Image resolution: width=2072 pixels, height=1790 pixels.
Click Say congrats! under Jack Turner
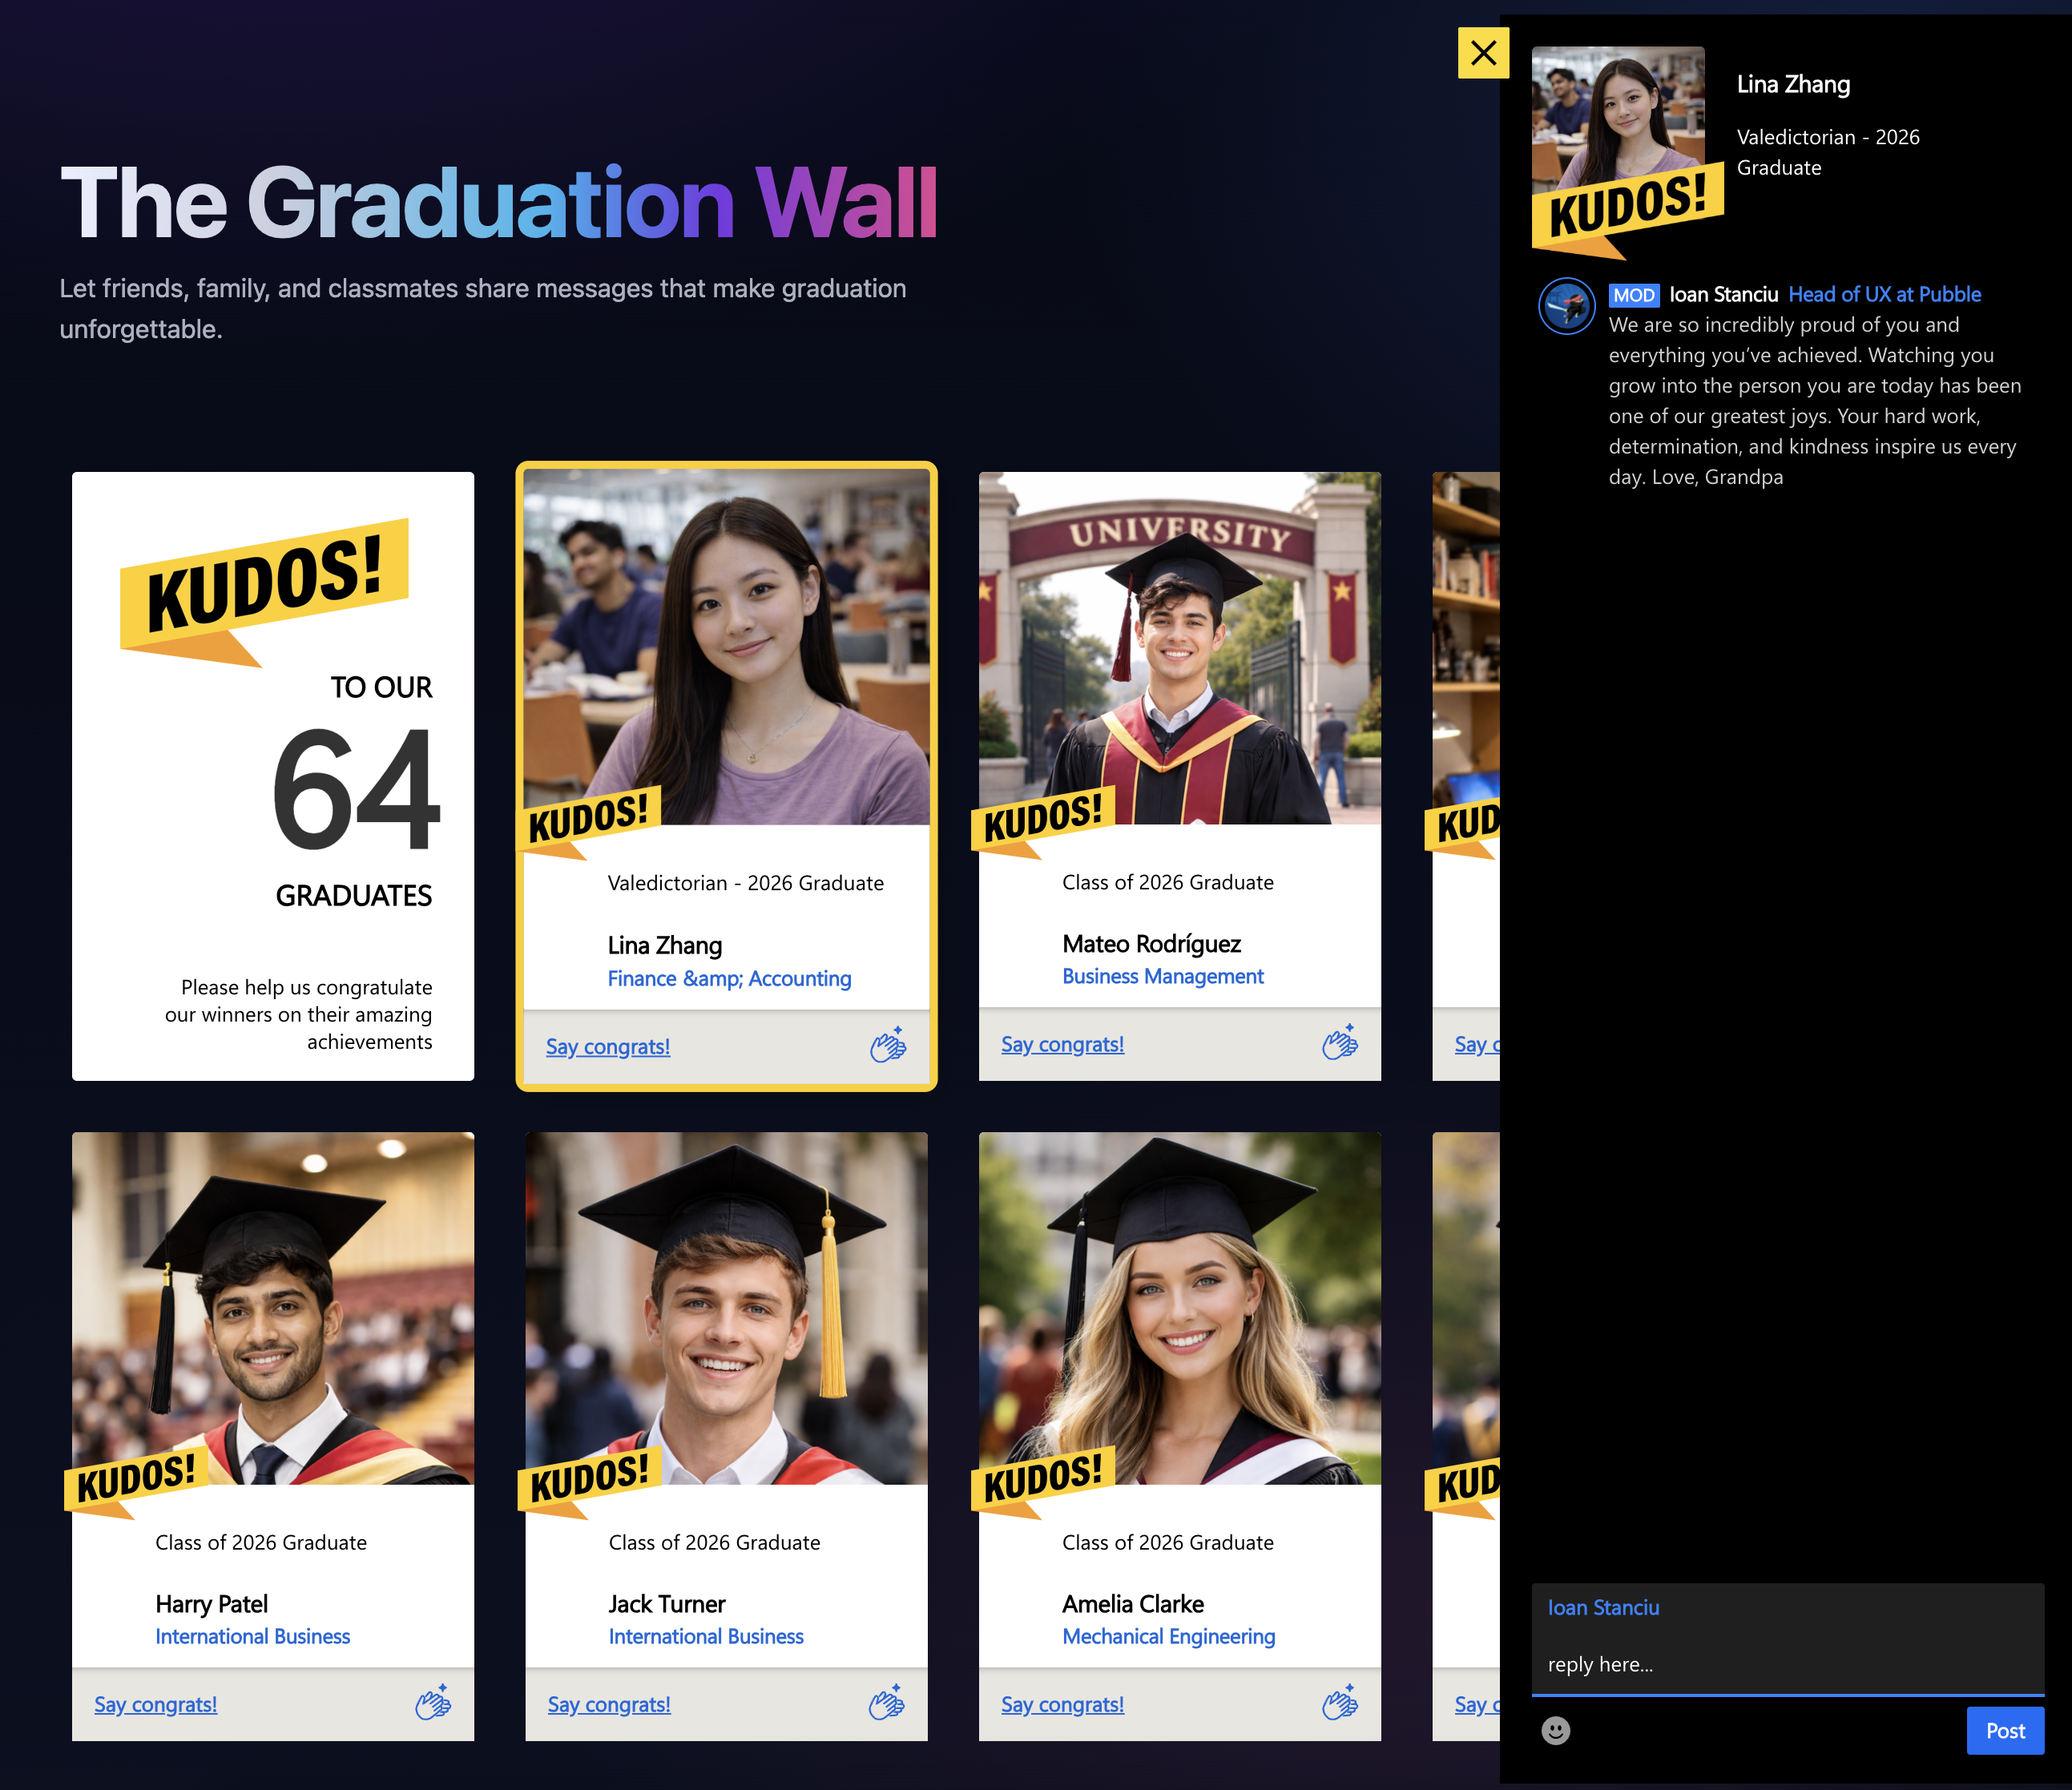[608, 1704]
